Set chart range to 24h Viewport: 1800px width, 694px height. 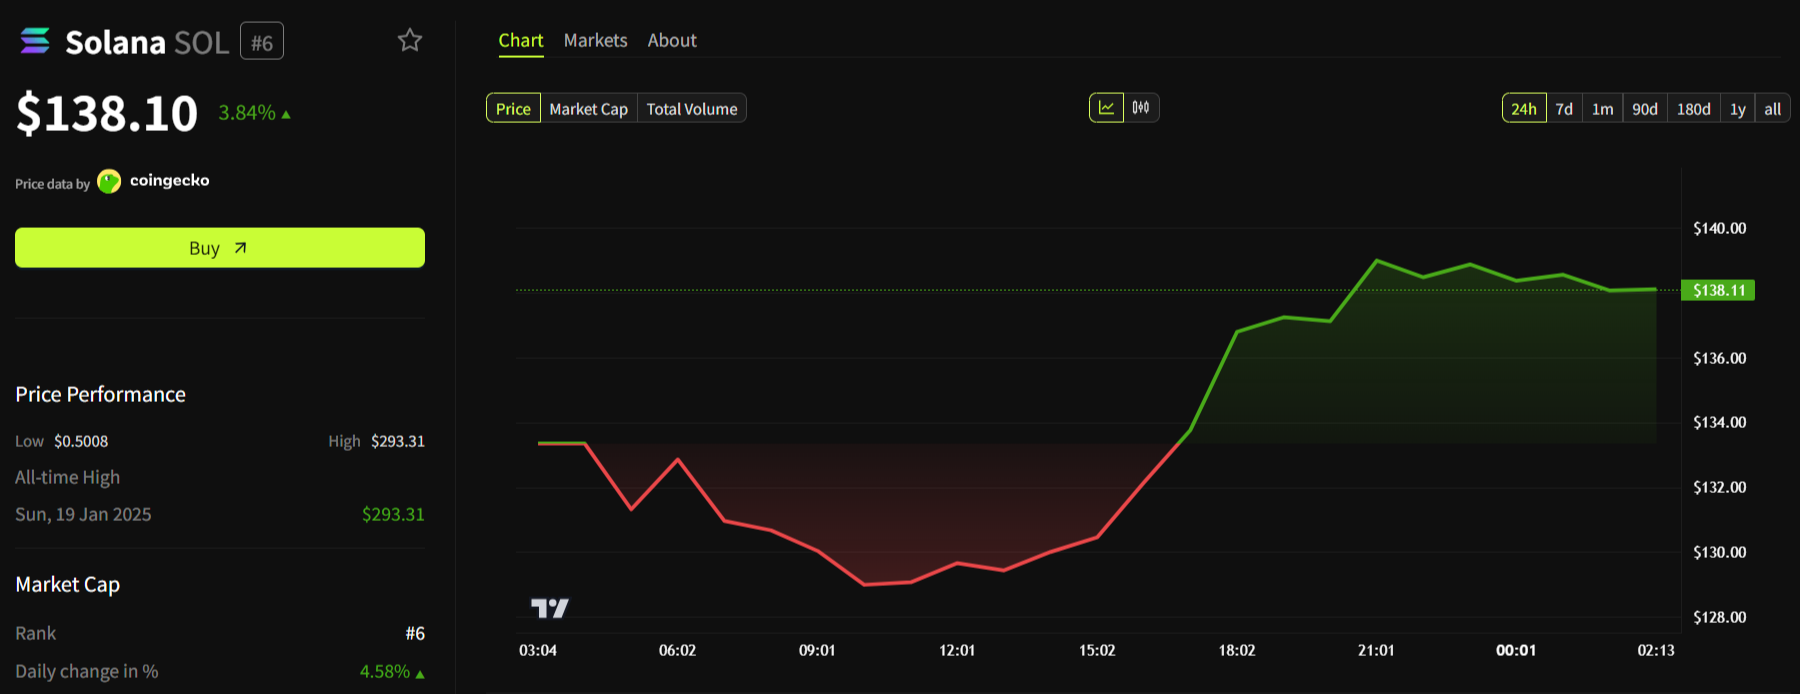click(x=1524, y=108)
